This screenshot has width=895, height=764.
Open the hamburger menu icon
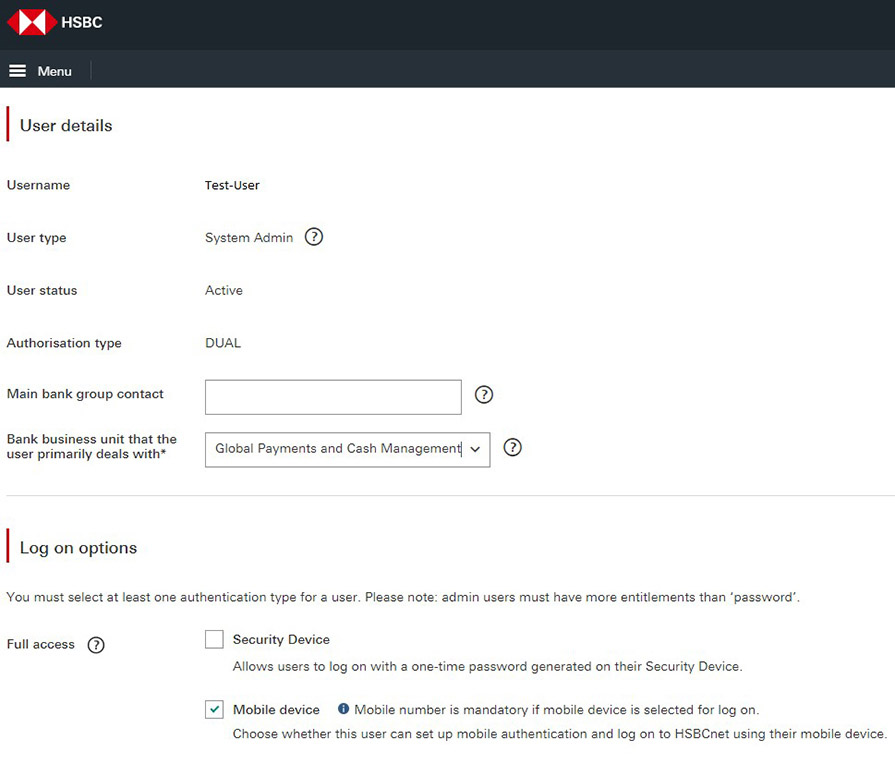[17, 71]
